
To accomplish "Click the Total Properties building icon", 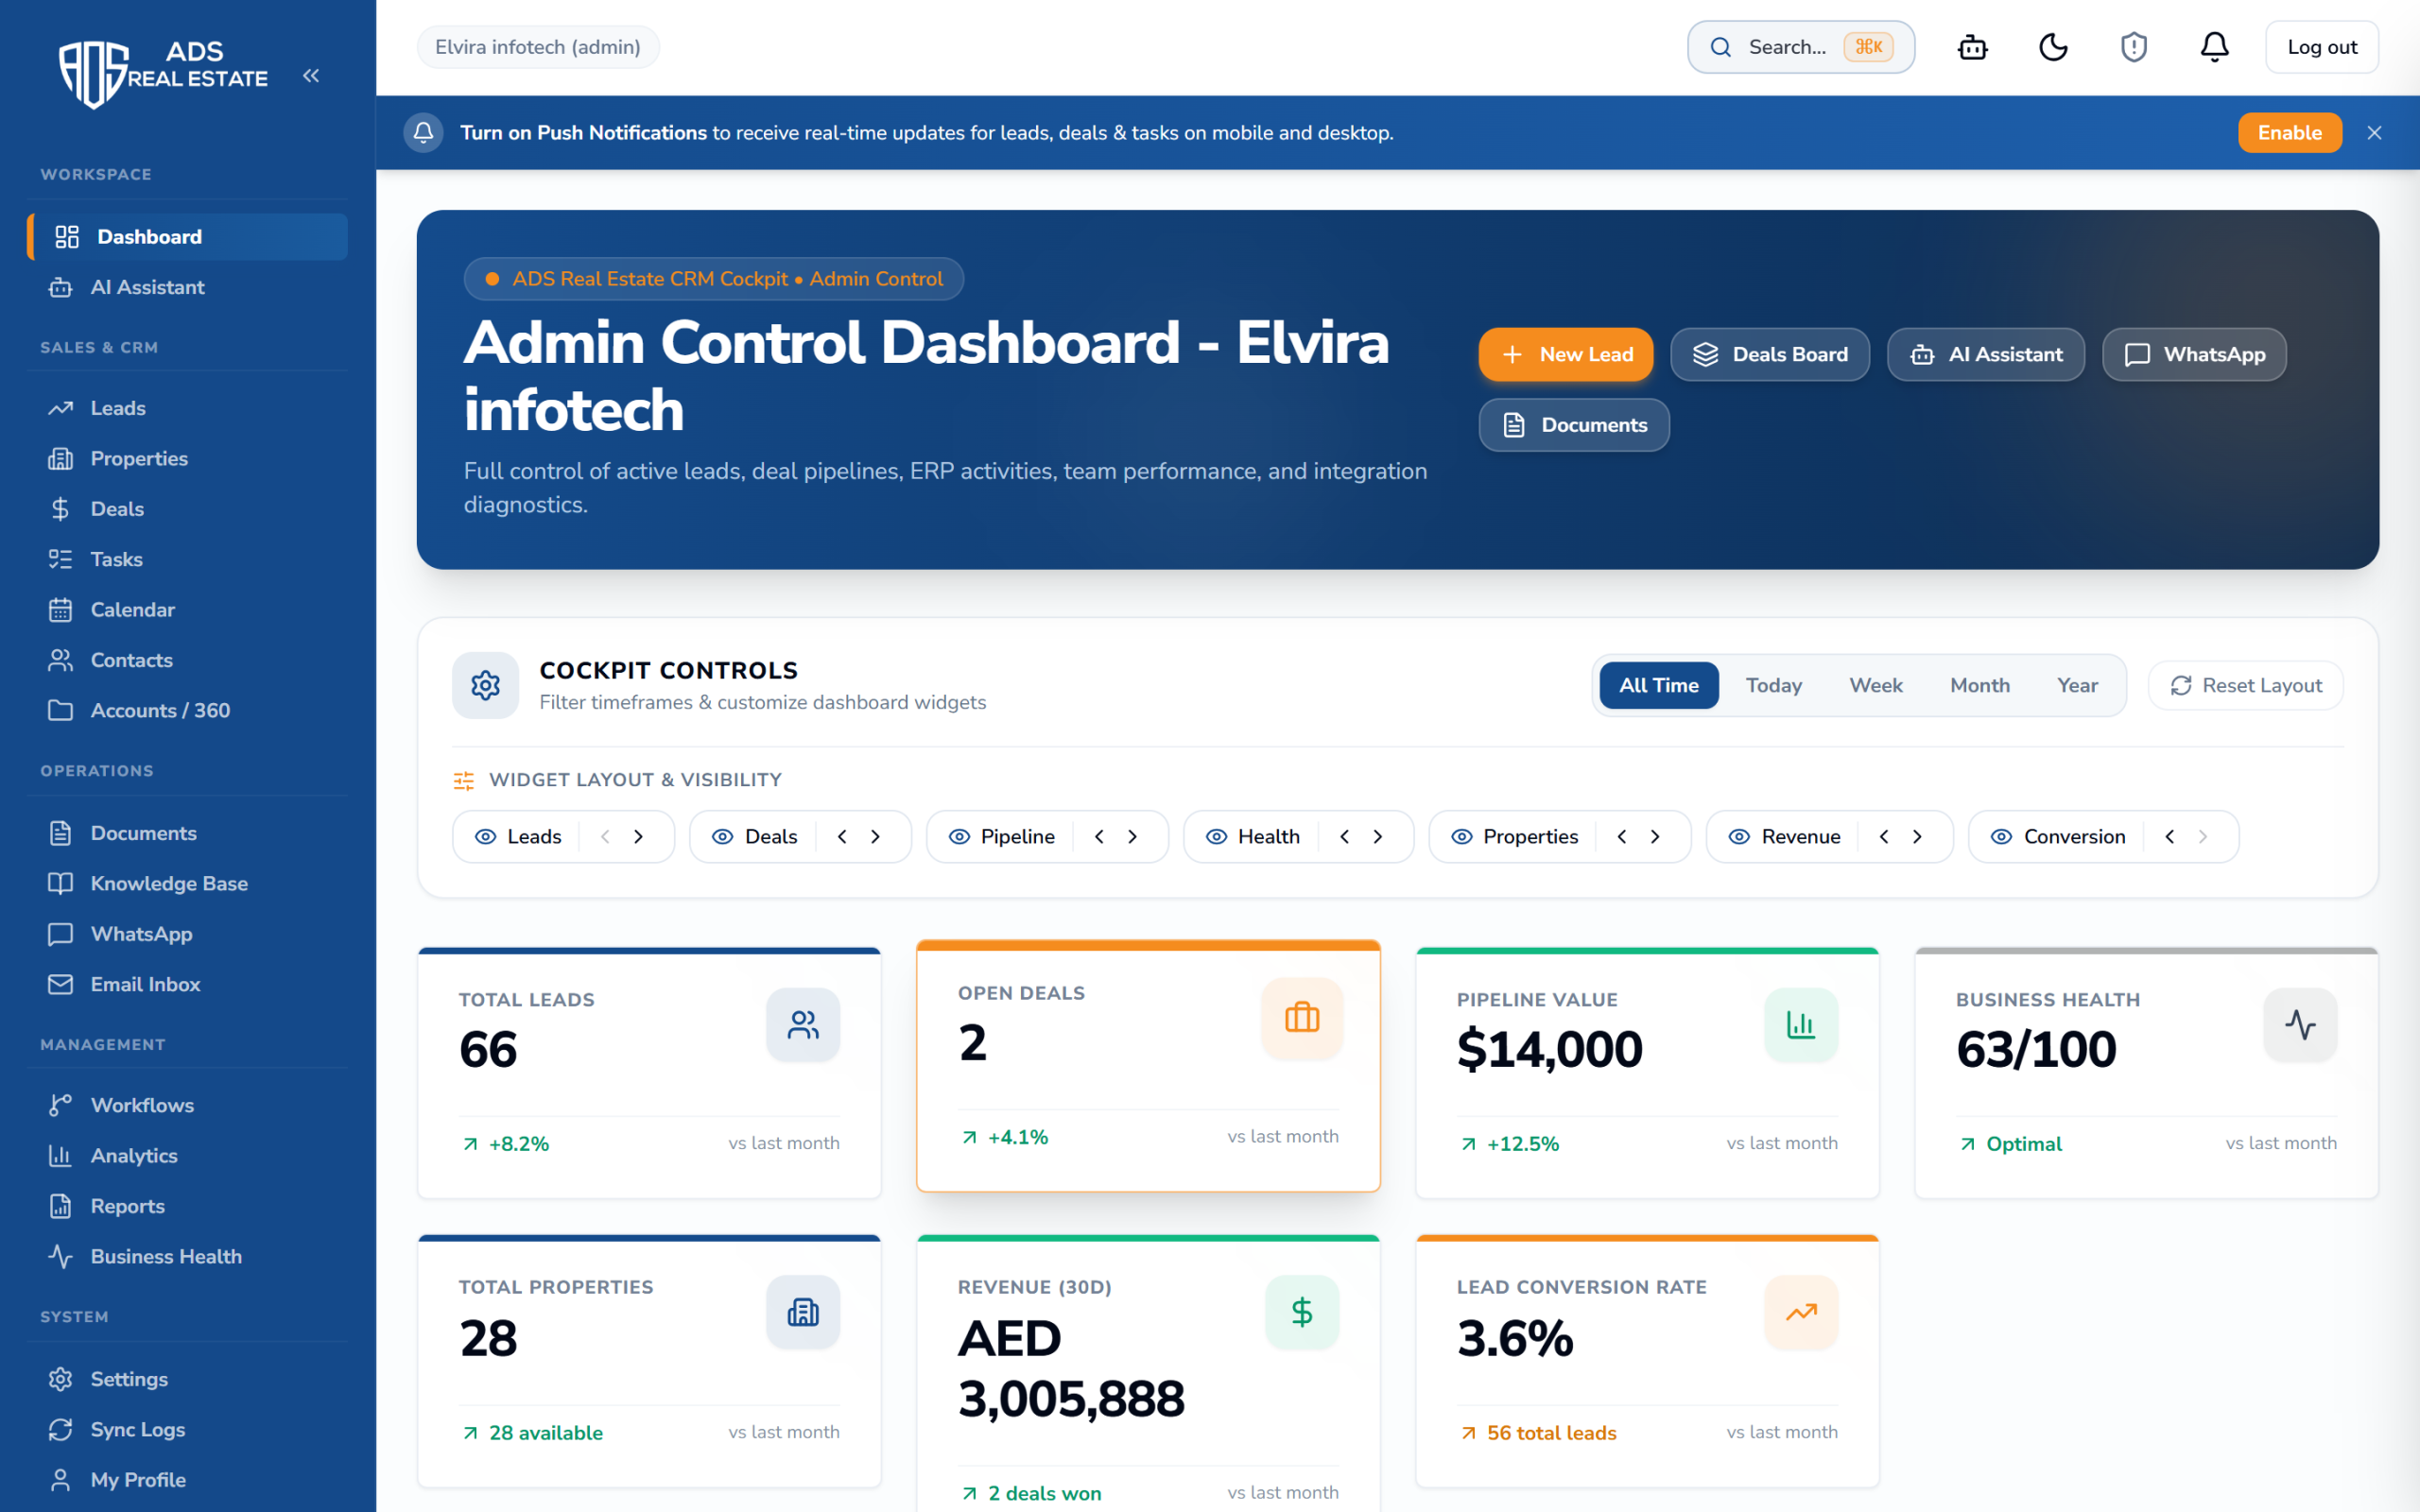I will 803,1312.
